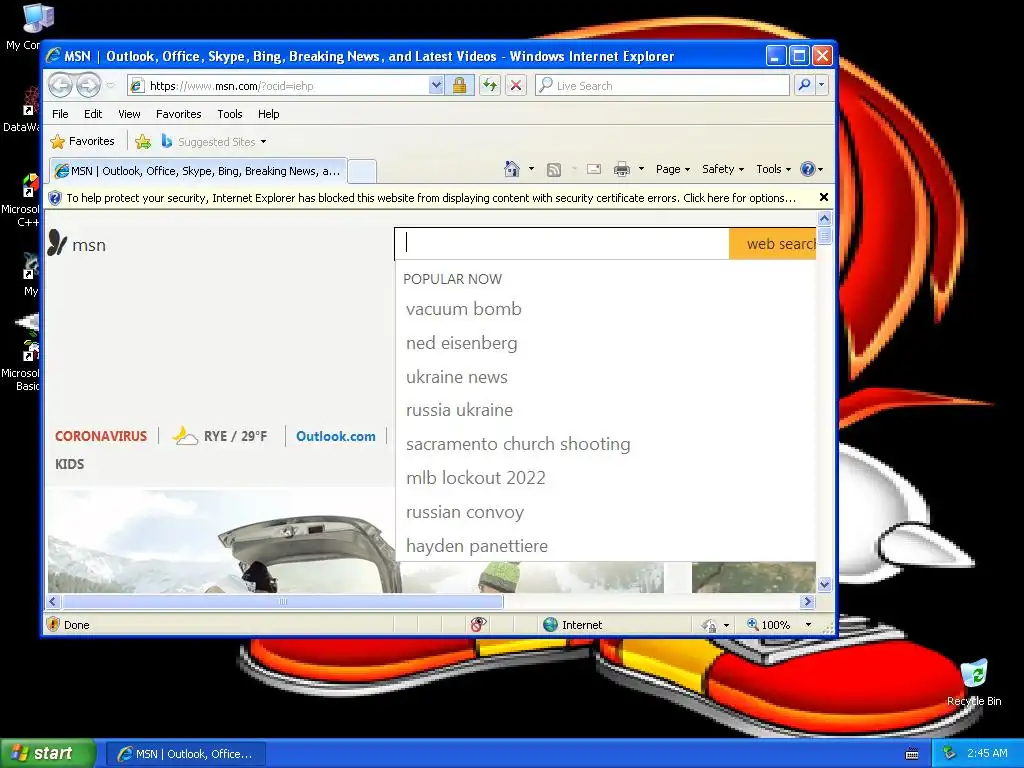Select the MSN browser tab
Viewport: 1024px width, 768px height.
coord(198,171)
